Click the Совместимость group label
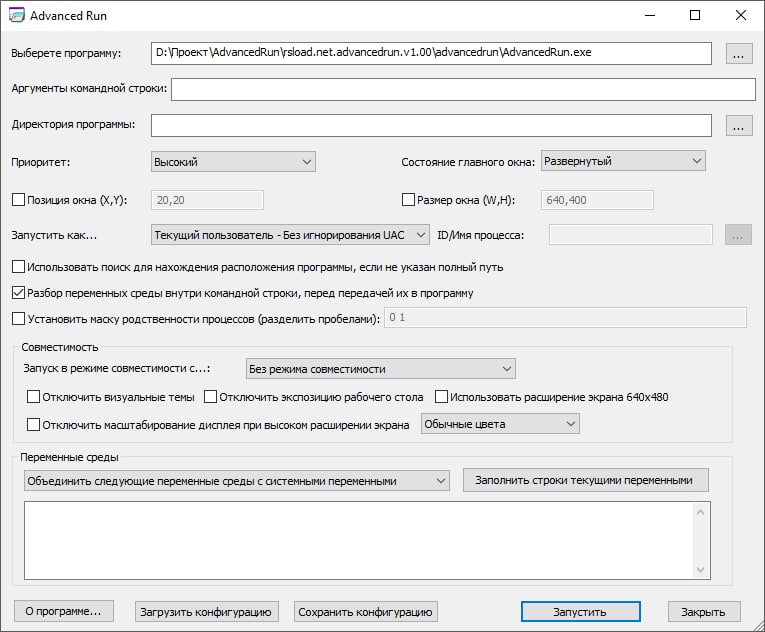This screenshot has height=632, width=765. pyautogui.click(x=60, y=347)
